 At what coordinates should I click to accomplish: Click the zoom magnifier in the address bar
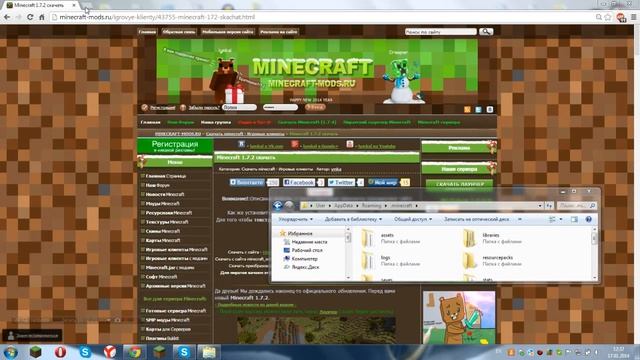[x=598, y=17]
